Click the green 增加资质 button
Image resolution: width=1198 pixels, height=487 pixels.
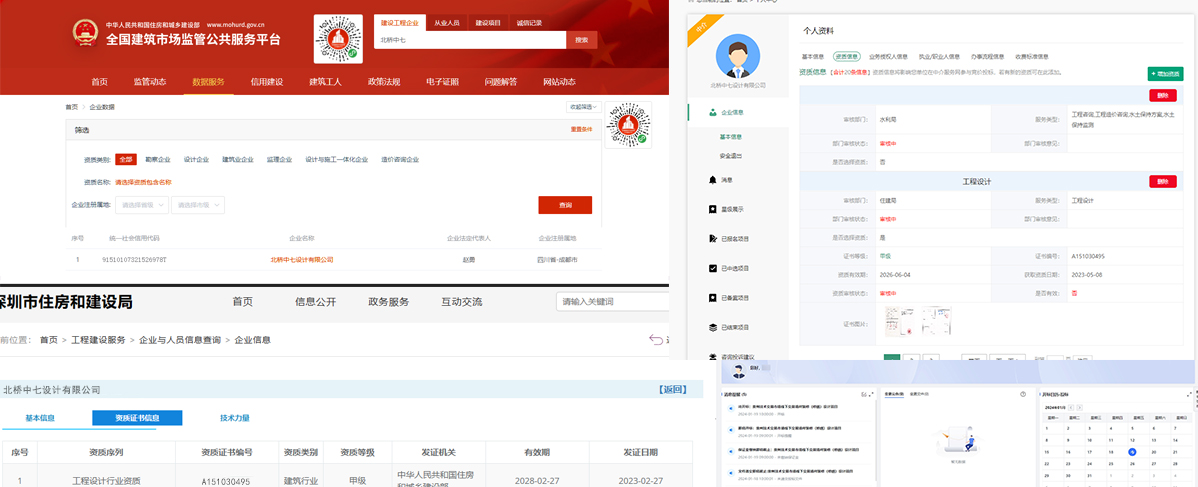[x=1165, y=74]
